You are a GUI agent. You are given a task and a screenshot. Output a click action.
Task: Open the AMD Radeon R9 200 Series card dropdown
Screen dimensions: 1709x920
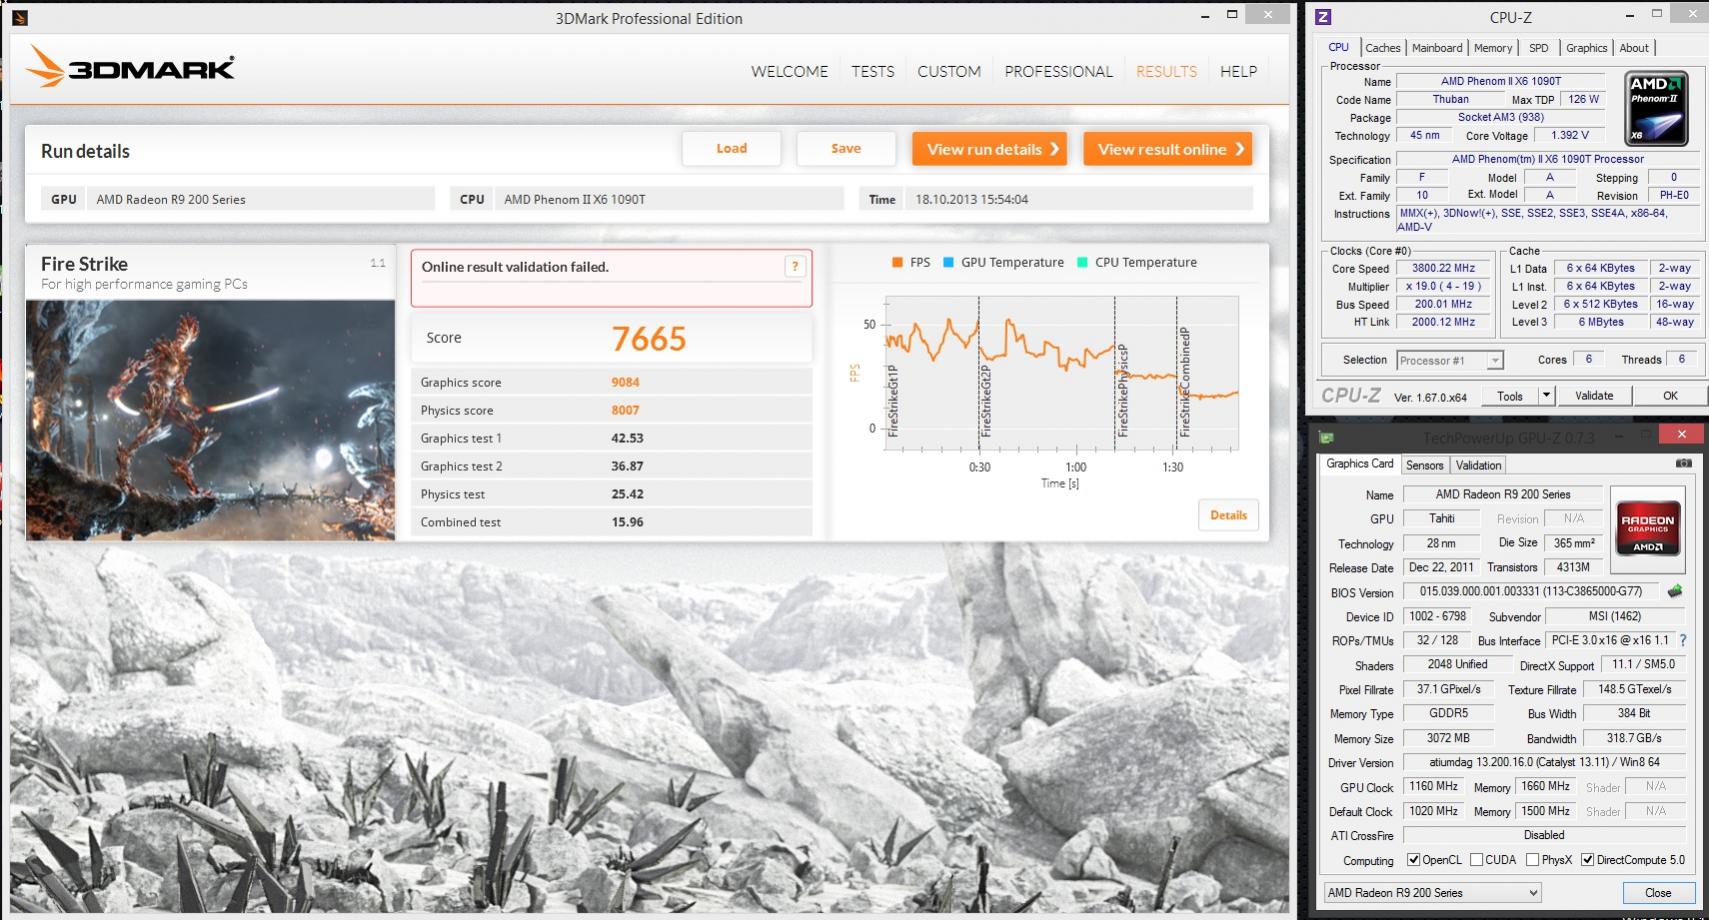pos(1432,893)
